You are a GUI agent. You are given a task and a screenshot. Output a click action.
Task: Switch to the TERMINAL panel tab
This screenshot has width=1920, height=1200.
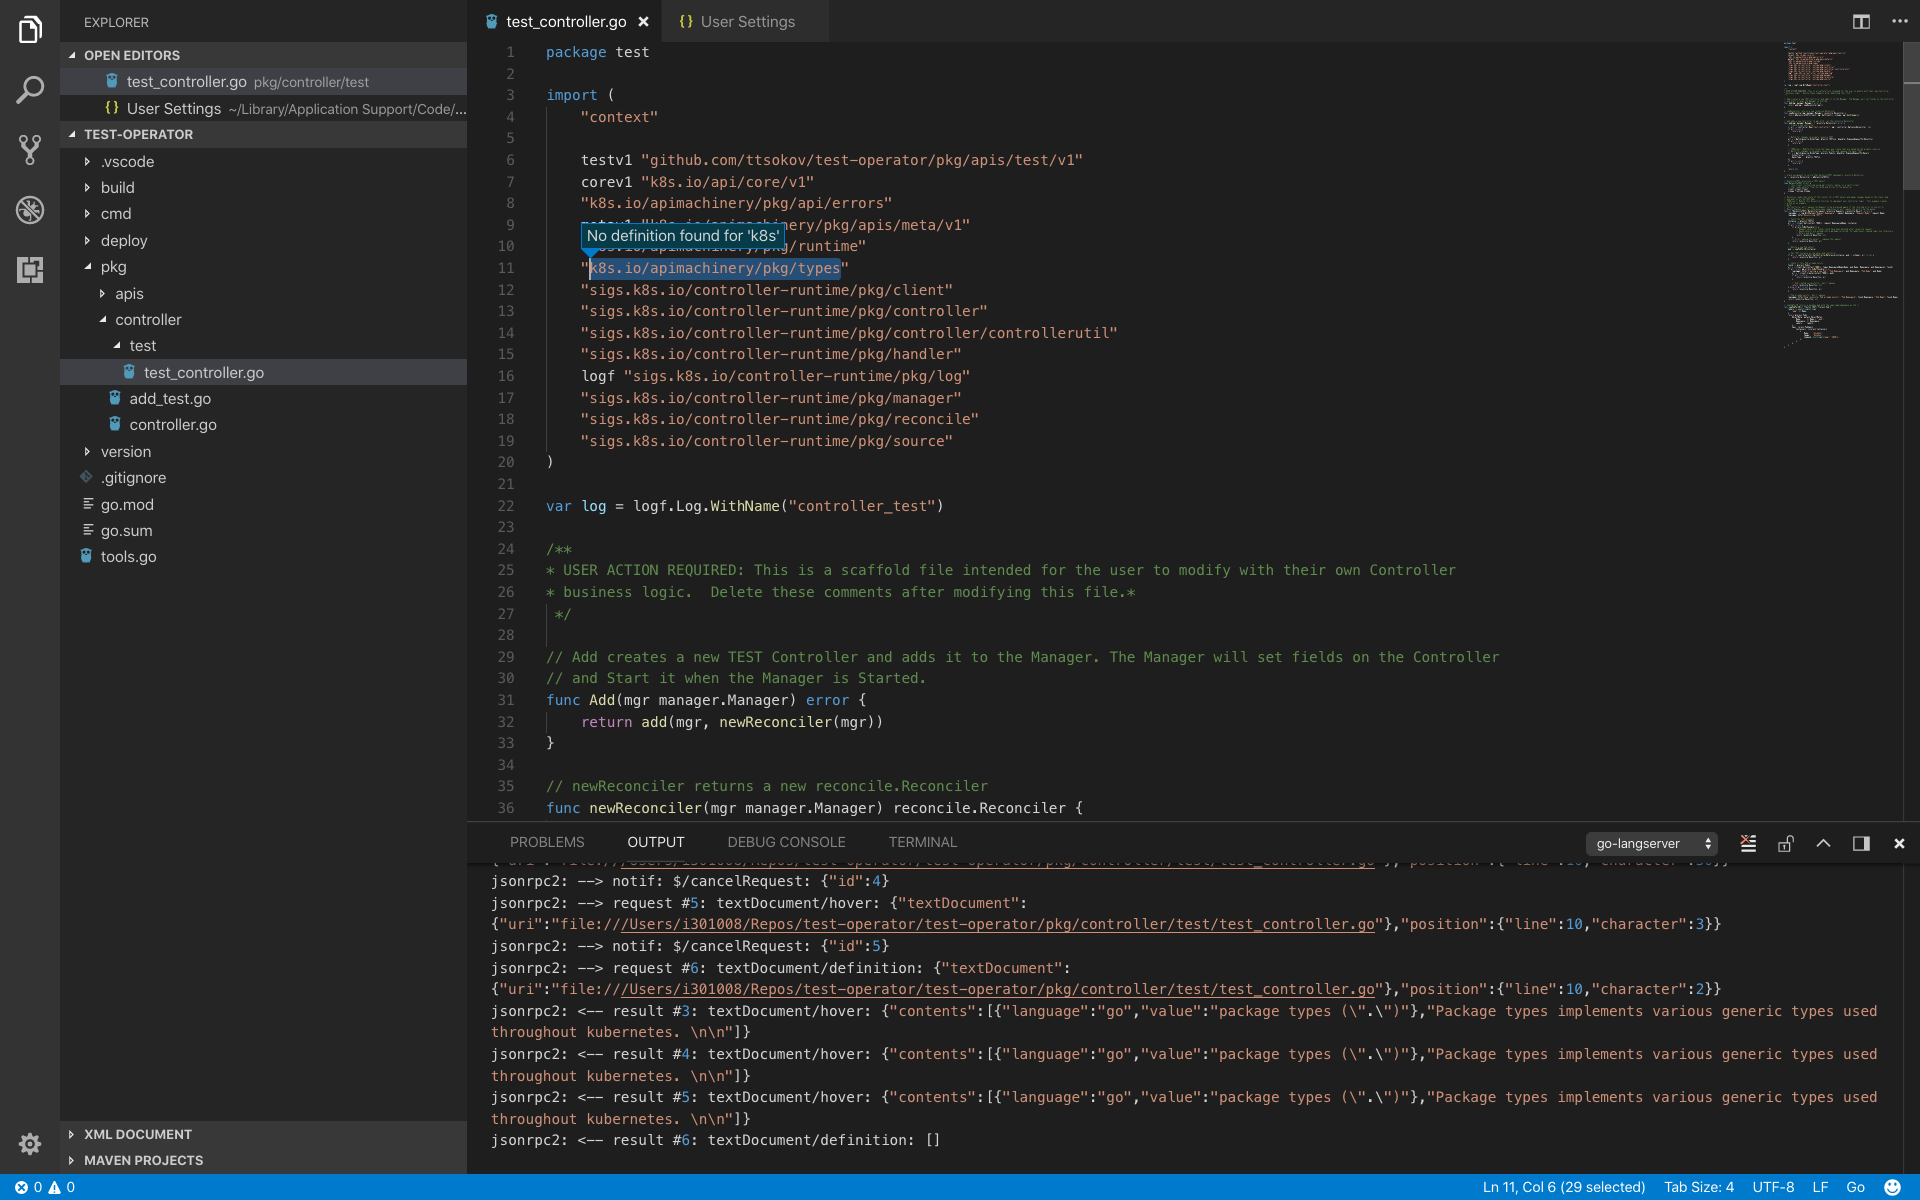(922, 842)
